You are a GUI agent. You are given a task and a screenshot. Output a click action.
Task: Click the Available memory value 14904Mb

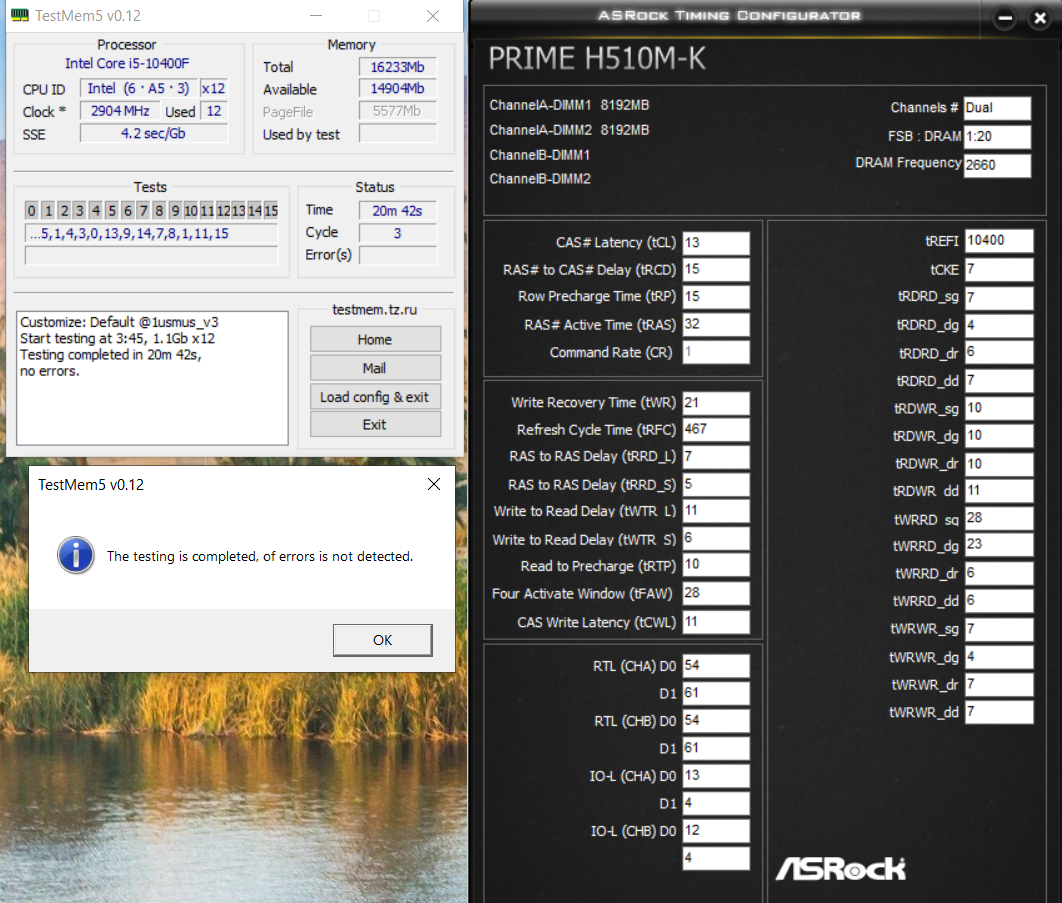tap(398, 89)
